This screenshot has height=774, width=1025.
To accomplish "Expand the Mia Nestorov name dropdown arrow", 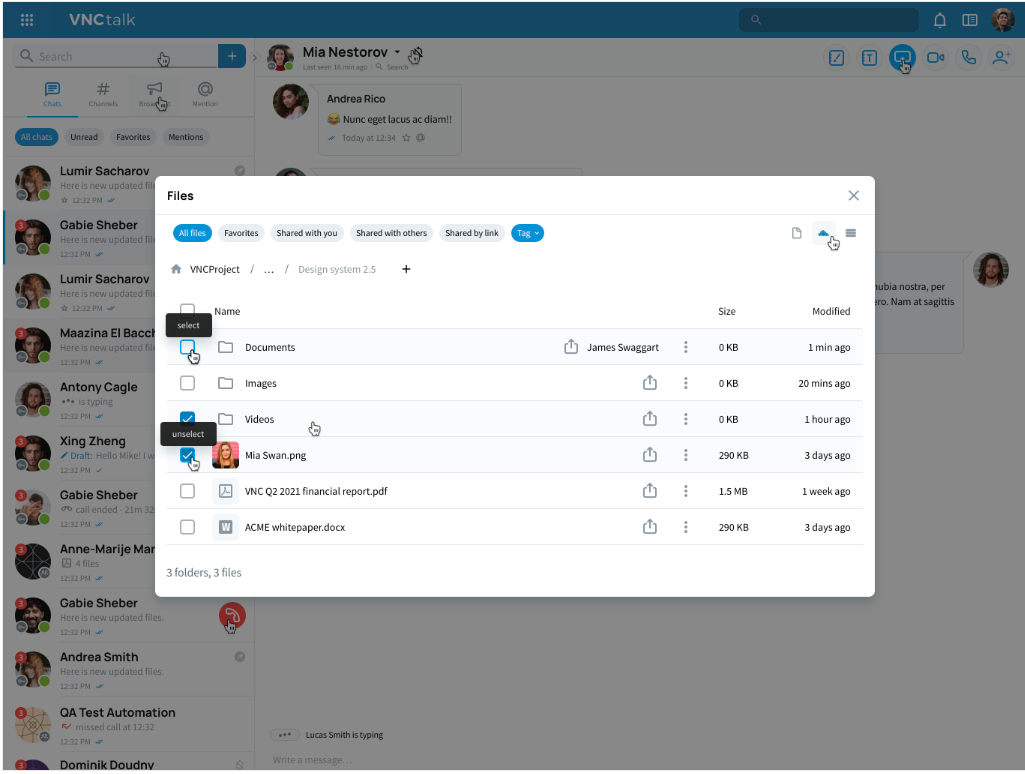I will 397,51.
